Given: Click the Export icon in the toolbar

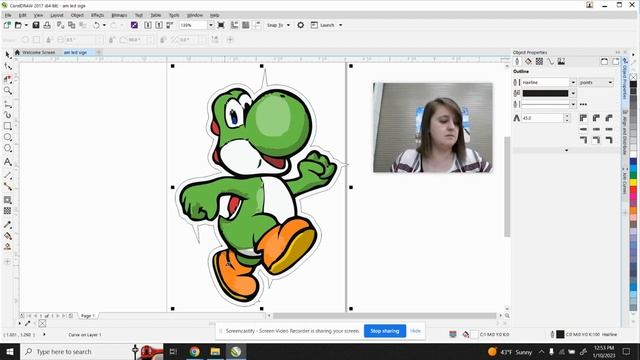Looking at the screenshot, I should click(x=159, y=25).
